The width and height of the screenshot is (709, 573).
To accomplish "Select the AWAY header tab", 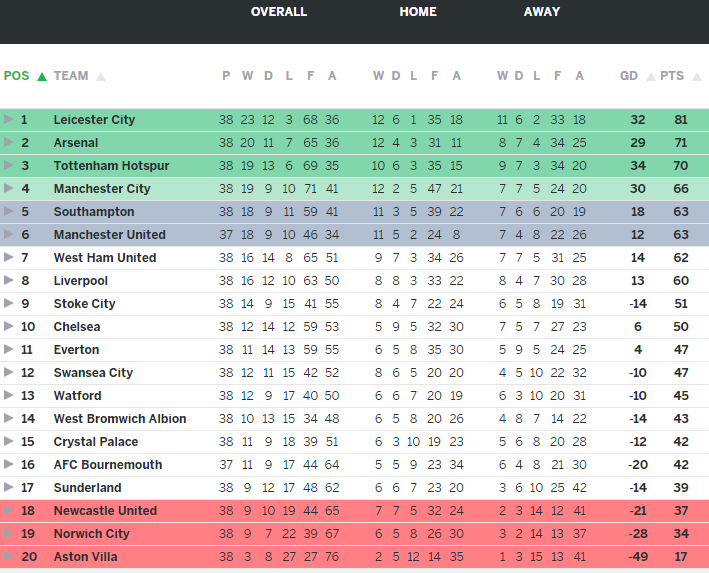I will [541, 12].
